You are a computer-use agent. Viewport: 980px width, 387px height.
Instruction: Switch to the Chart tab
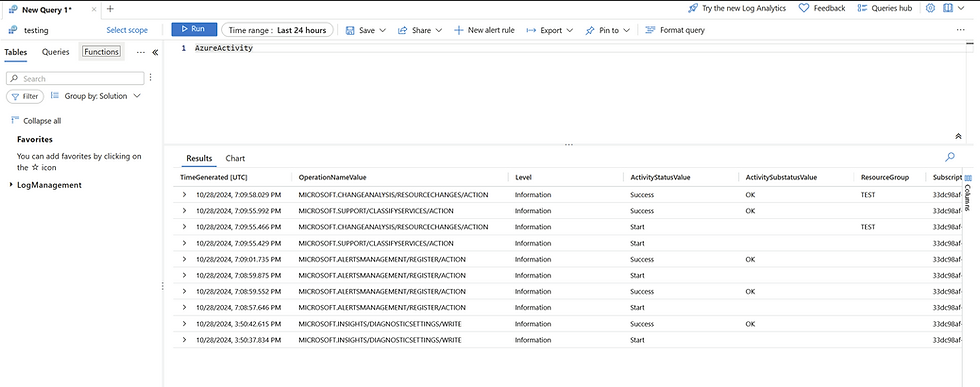click(235, 159)
